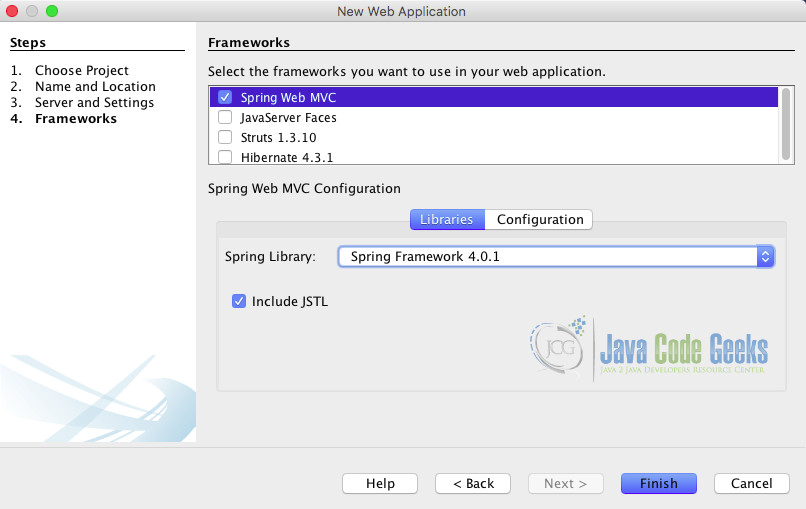Viewport: 806px width, 509px height.
Task: Check the Hibernate 4.3.1 framework box
Action: pos(225,157)
